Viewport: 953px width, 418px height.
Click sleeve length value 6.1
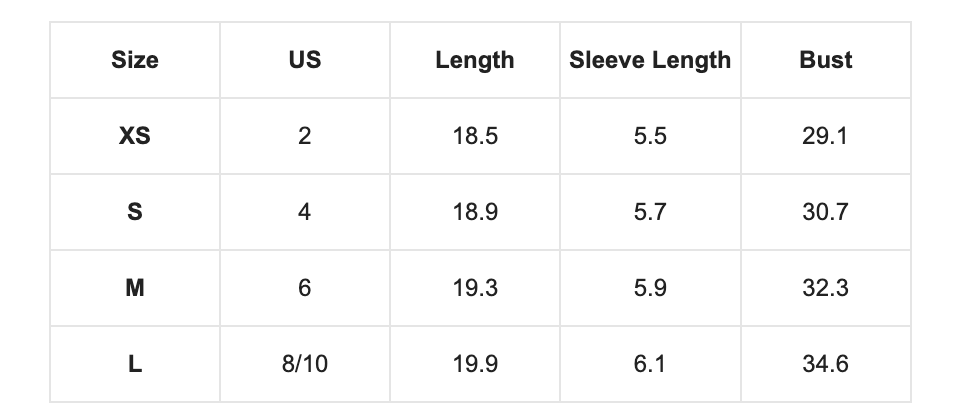click(650, 364)
